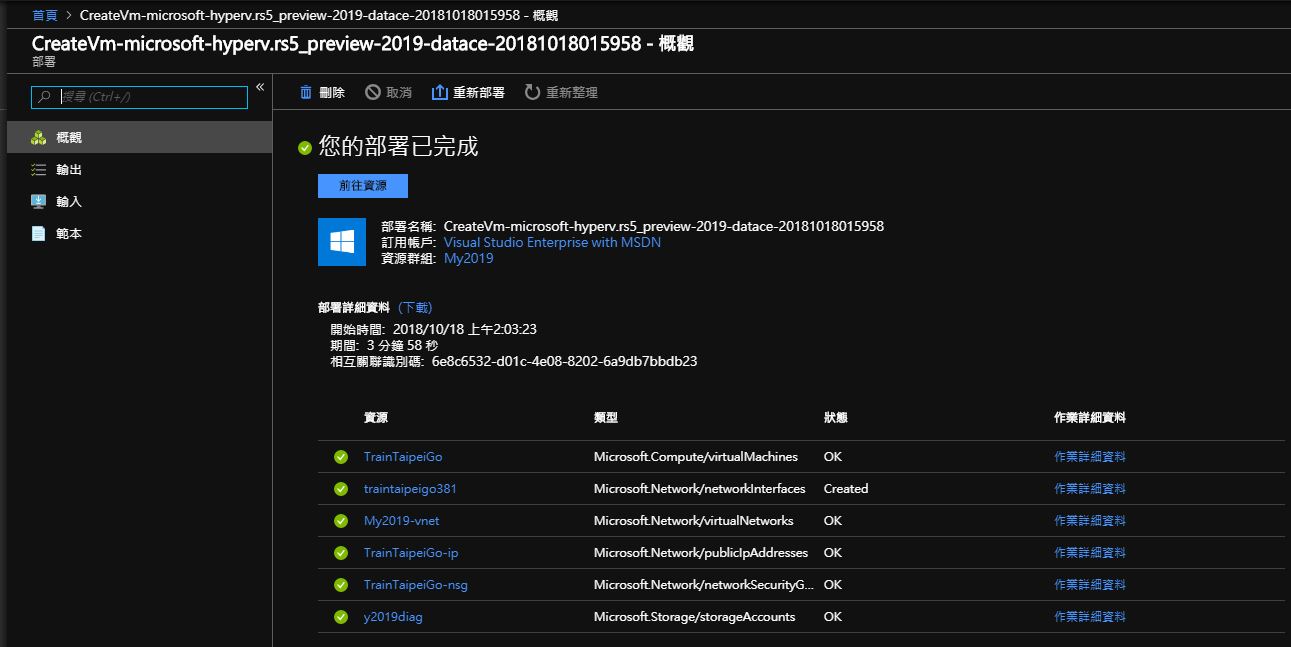The image size is (1291, 647).
Task: Open 作業詳細資料 for TrainTaipeiGo row
Action: [1090, 457]
